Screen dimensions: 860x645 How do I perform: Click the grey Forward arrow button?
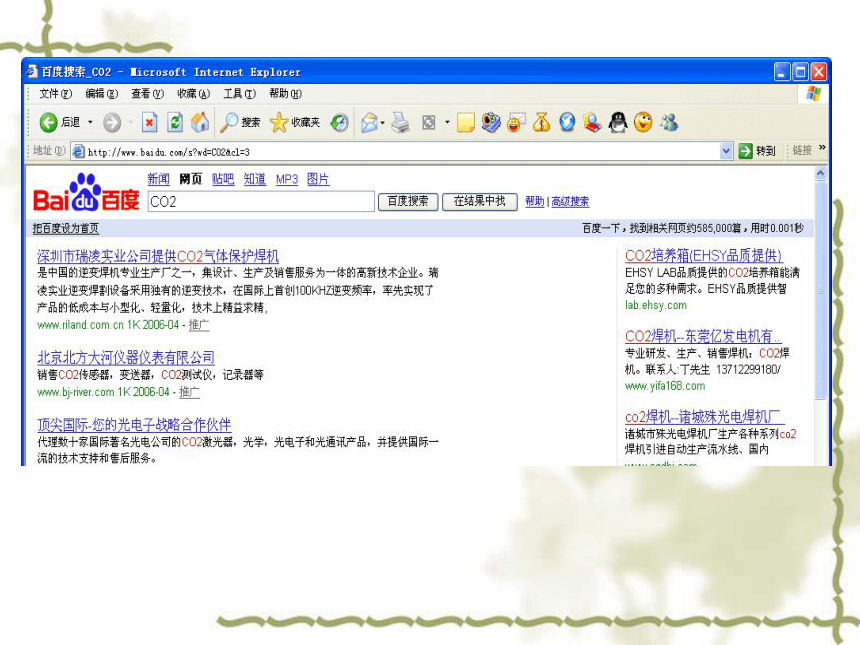112,122
